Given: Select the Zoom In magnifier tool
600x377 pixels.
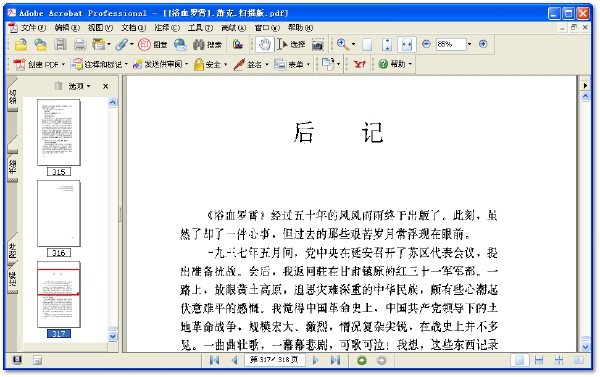Looking at the screenshot, I should (x=342, y=45).
